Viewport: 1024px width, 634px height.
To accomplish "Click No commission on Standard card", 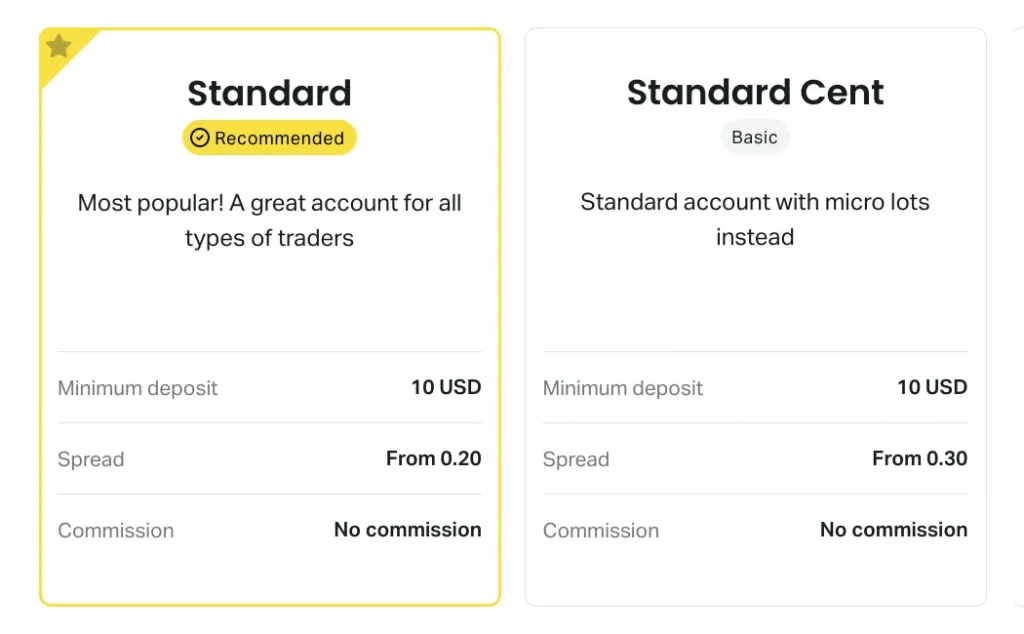I will click(x=408, y=530).
